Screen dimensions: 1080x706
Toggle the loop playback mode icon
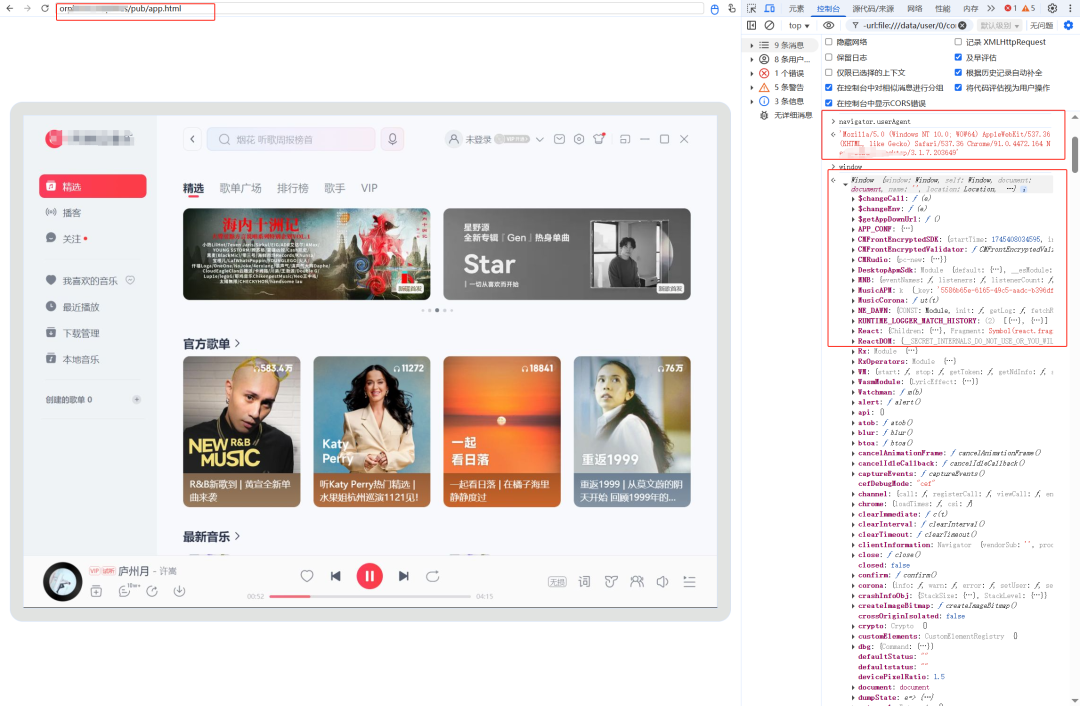(x=433, y=576)
